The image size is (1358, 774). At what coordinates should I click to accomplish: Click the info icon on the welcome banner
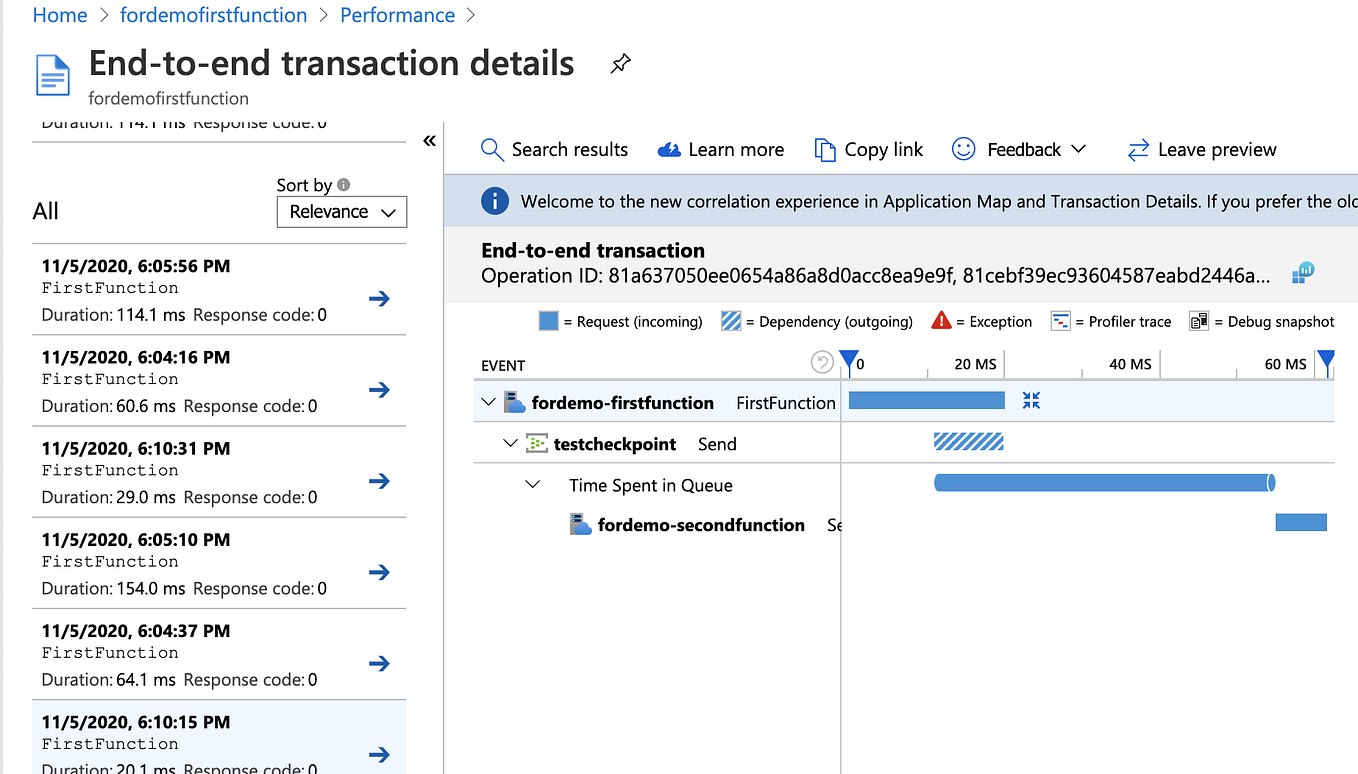(x=495, y=200)
